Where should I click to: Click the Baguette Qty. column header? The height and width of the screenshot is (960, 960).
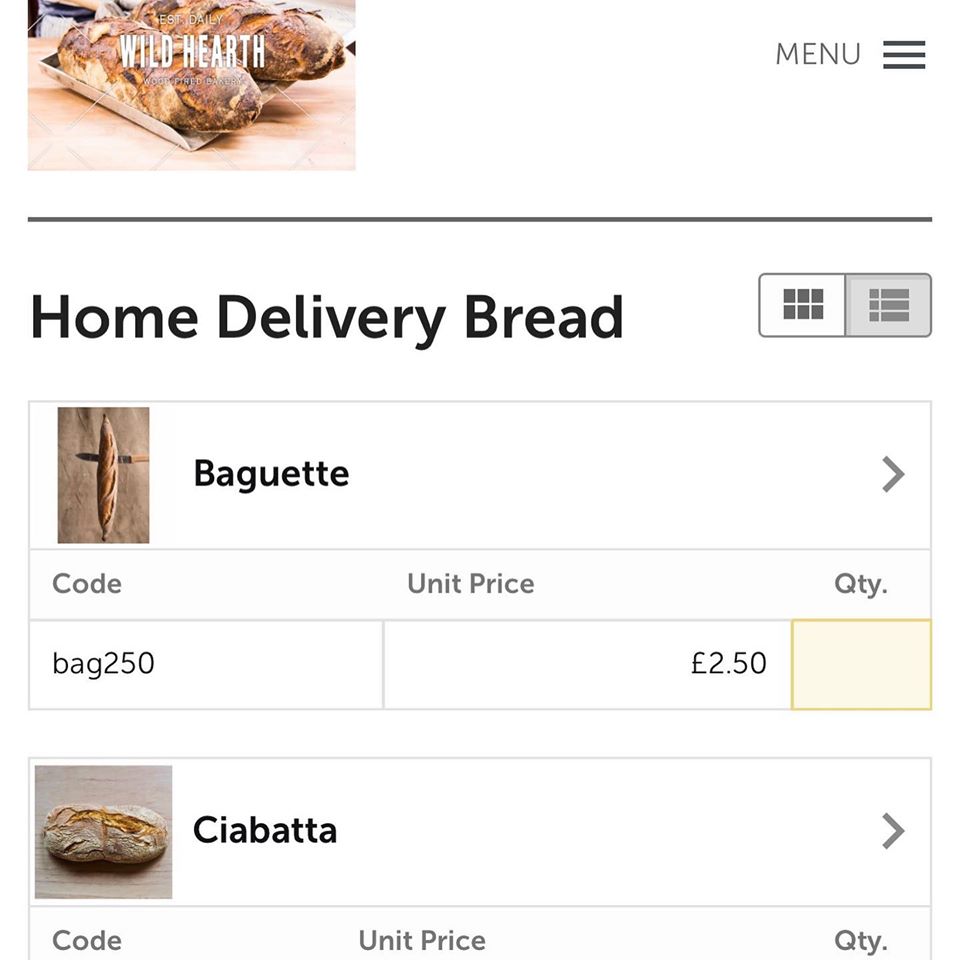[x=860, y=584]
